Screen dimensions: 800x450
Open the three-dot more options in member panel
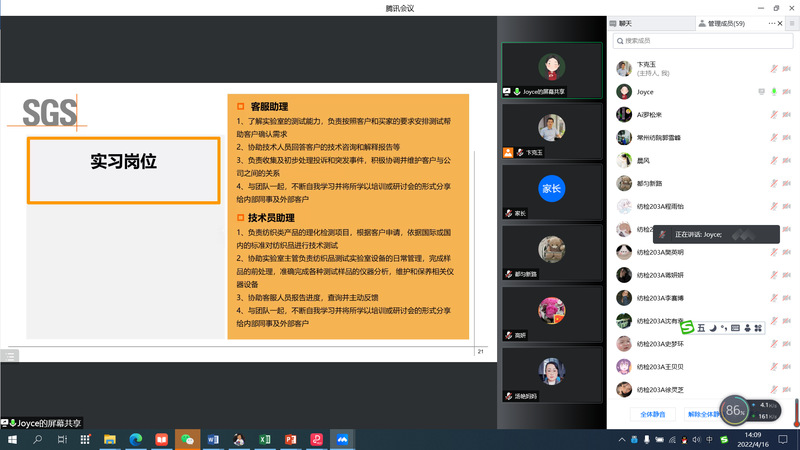pyautogui.click(x=771, y=23)
